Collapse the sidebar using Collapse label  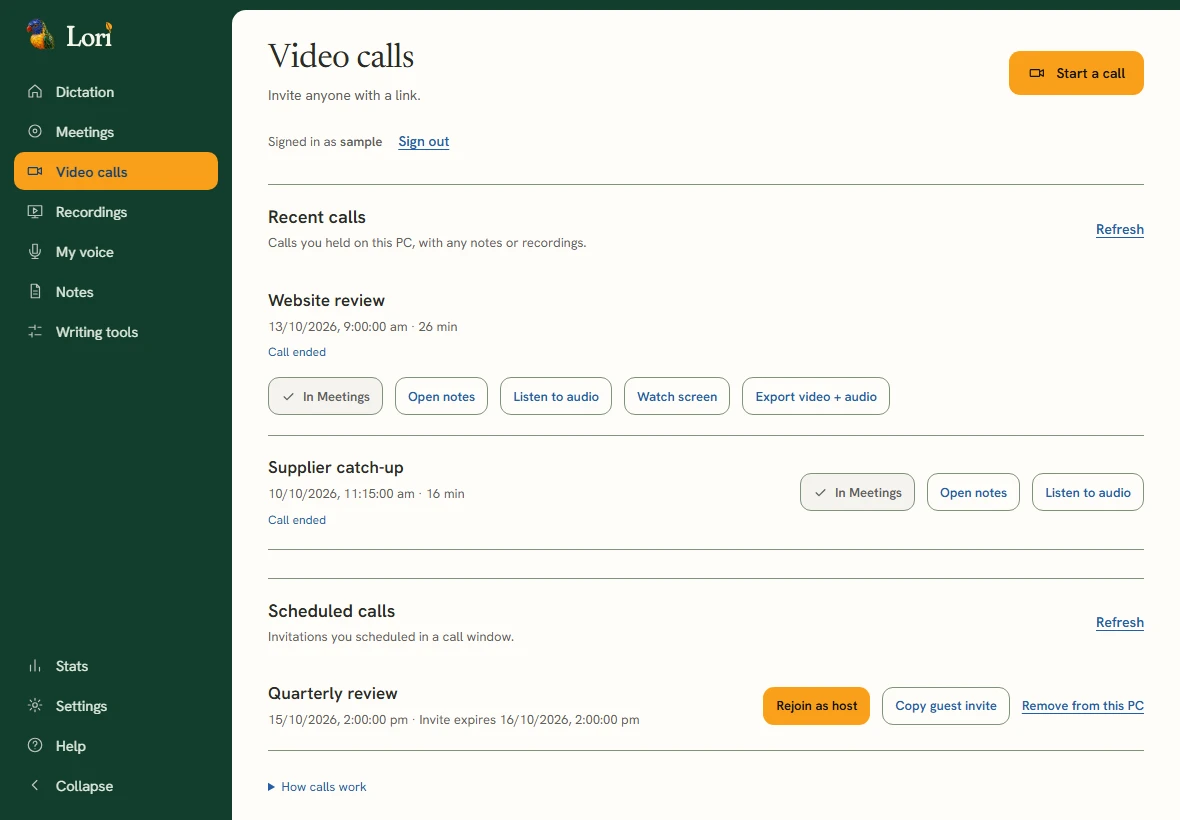click(84, 785)
